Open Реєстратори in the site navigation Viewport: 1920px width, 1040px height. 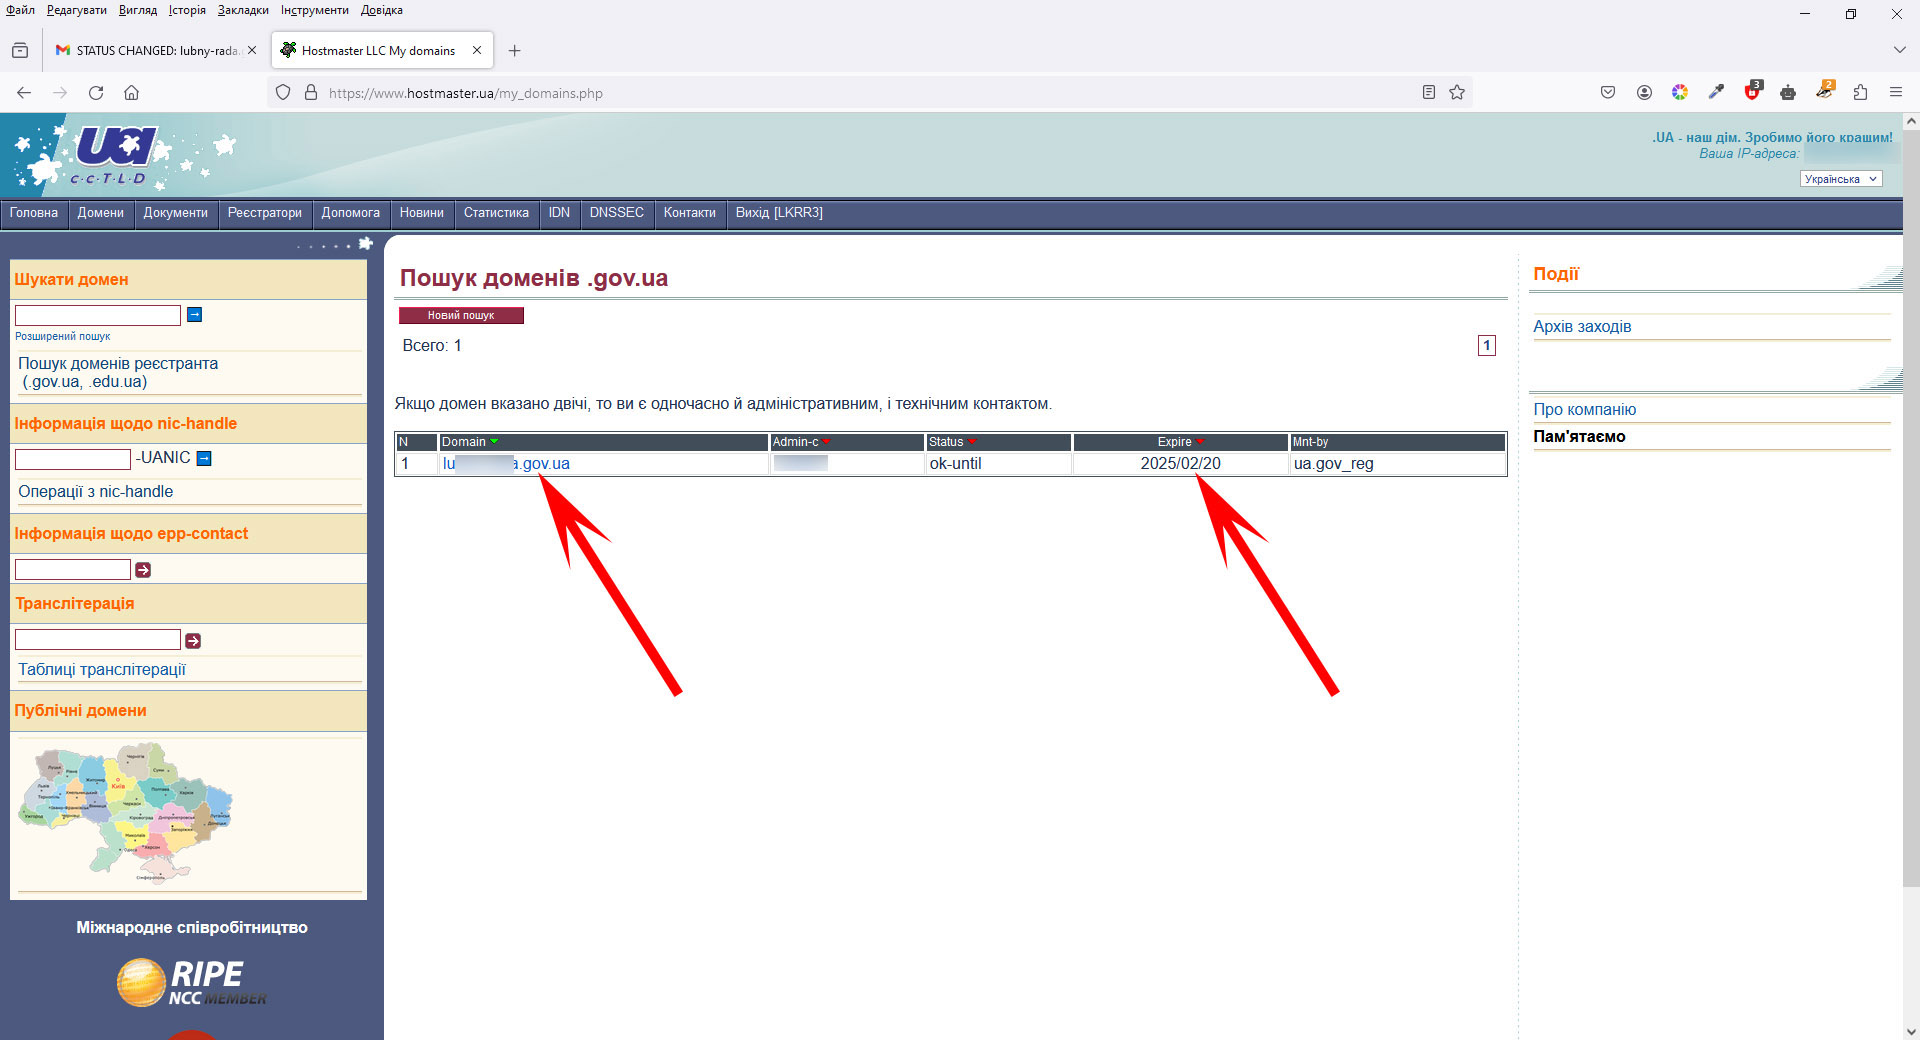click(x=265, y=213)
